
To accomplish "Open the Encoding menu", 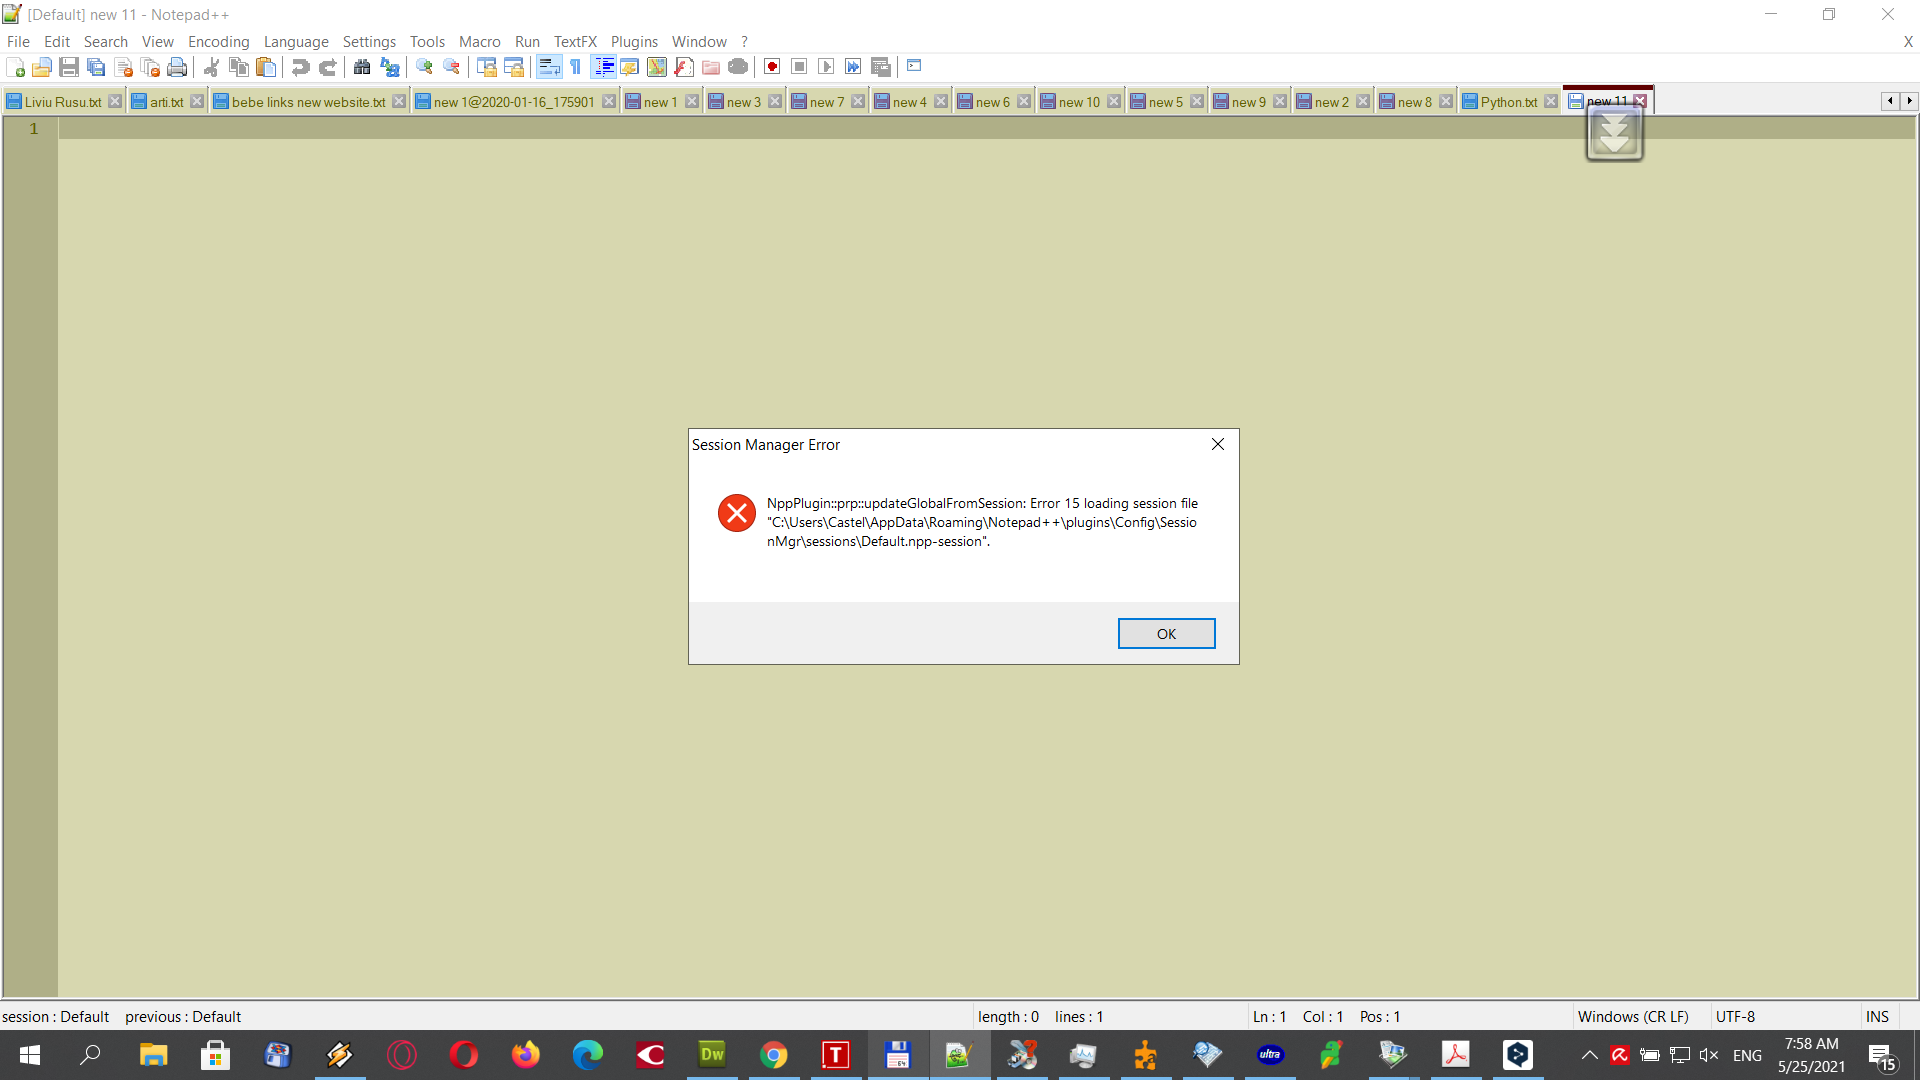I will coord(218,41).
